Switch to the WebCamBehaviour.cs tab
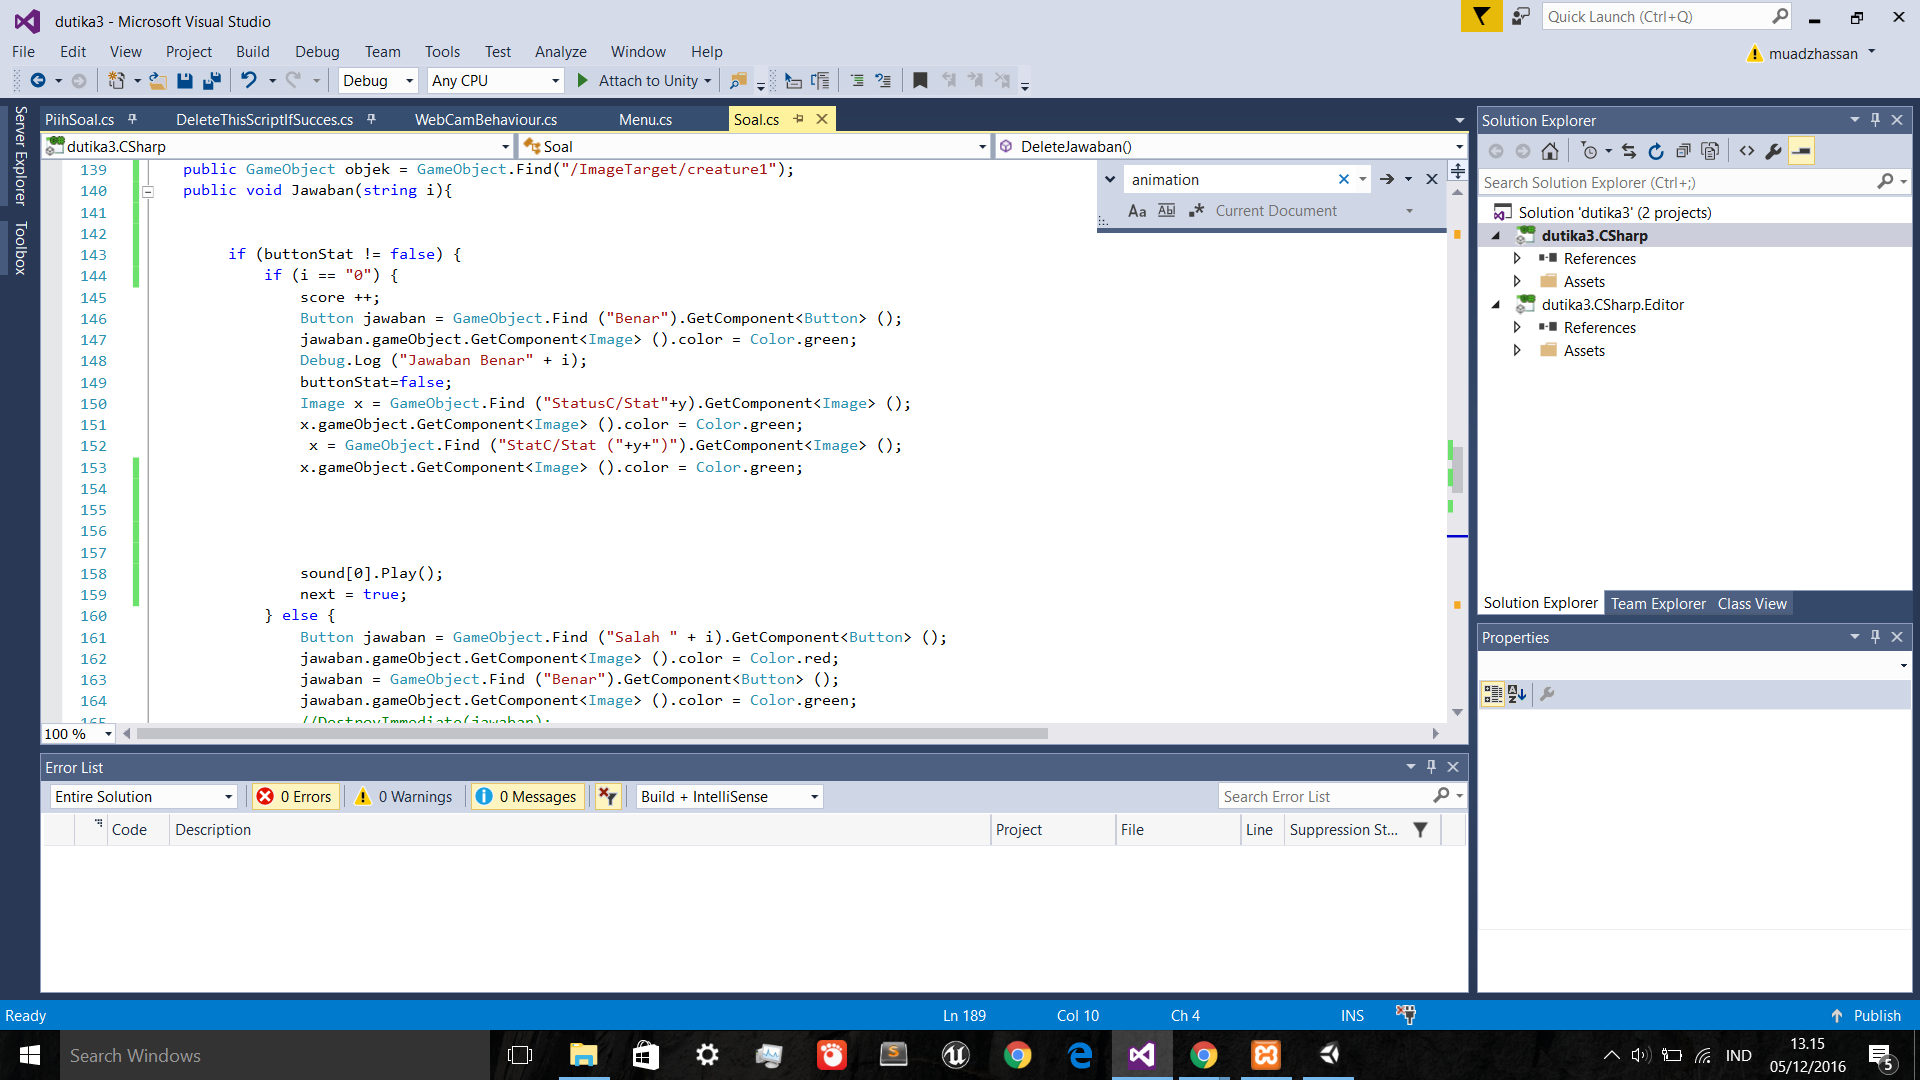This screenshot has height=1080, width=1920. click(x=486, y=120)
